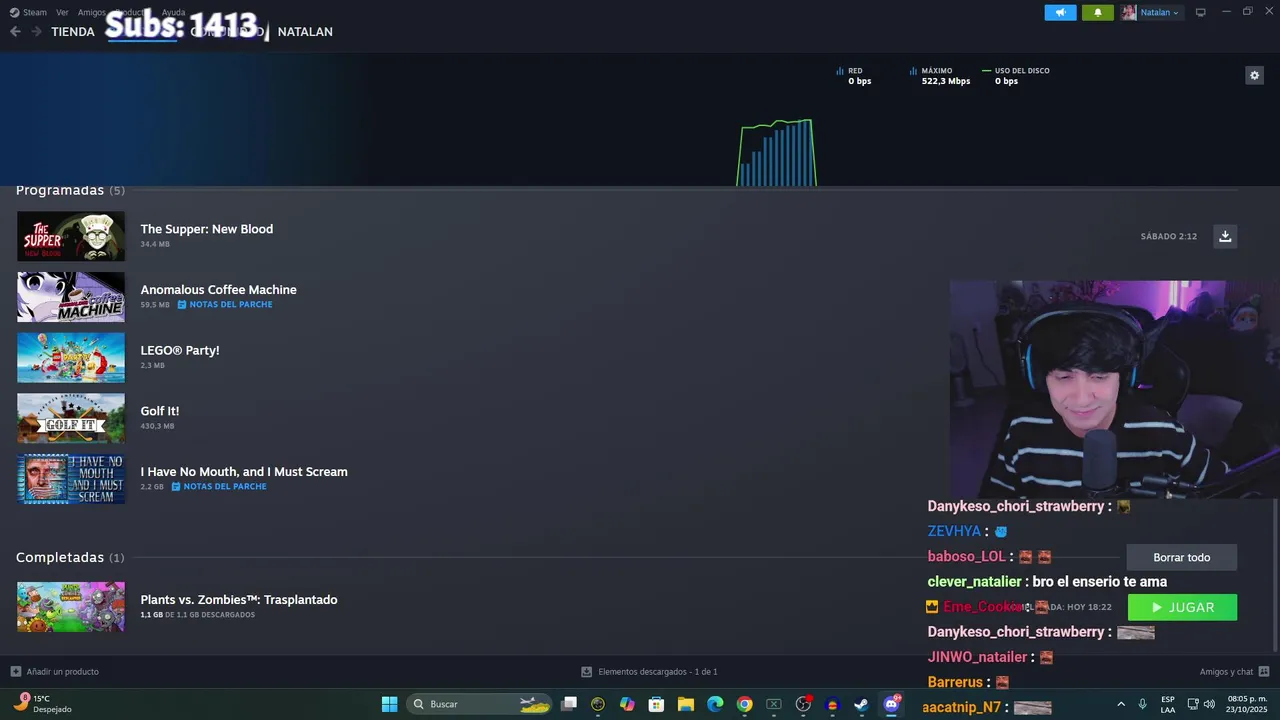Open Elementos descargados status

point(650,672)
